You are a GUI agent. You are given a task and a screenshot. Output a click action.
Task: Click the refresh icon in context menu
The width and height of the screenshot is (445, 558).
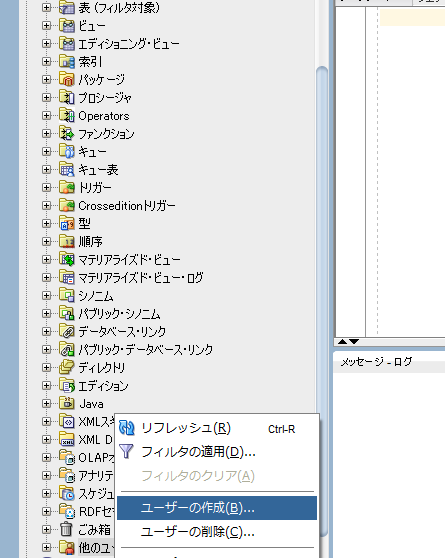click(127, 428)
